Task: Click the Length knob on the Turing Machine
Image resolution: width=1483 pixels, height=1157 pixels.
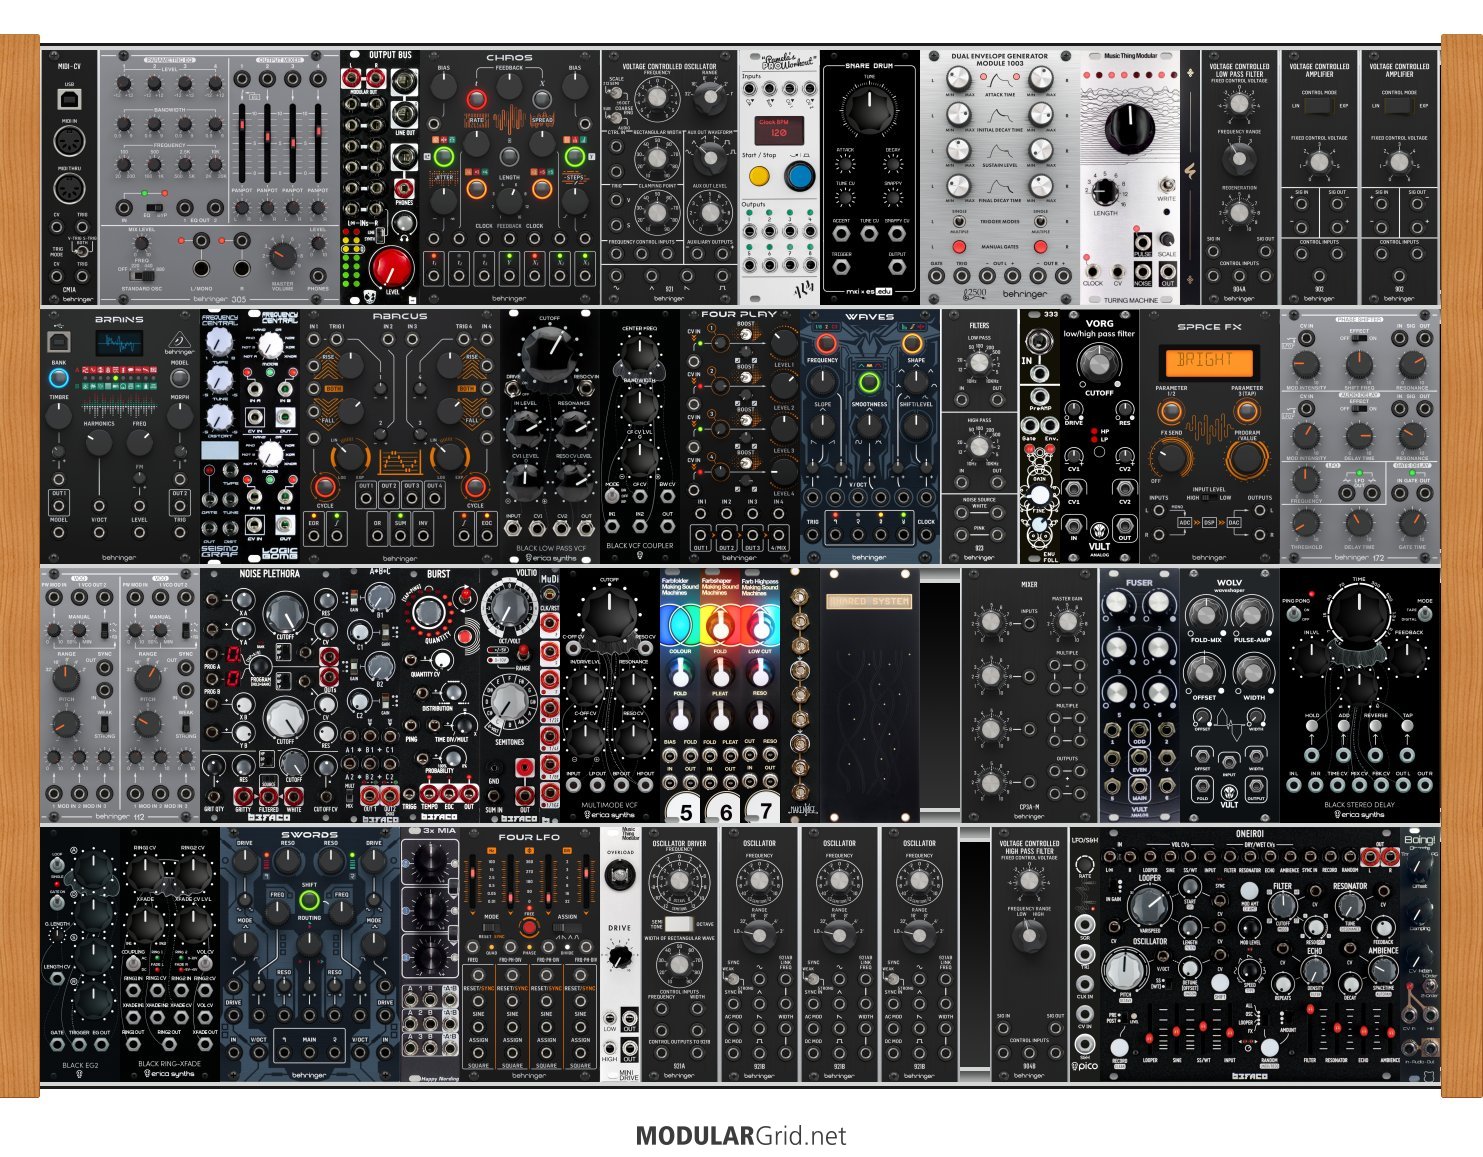Action: (1105, 190)
